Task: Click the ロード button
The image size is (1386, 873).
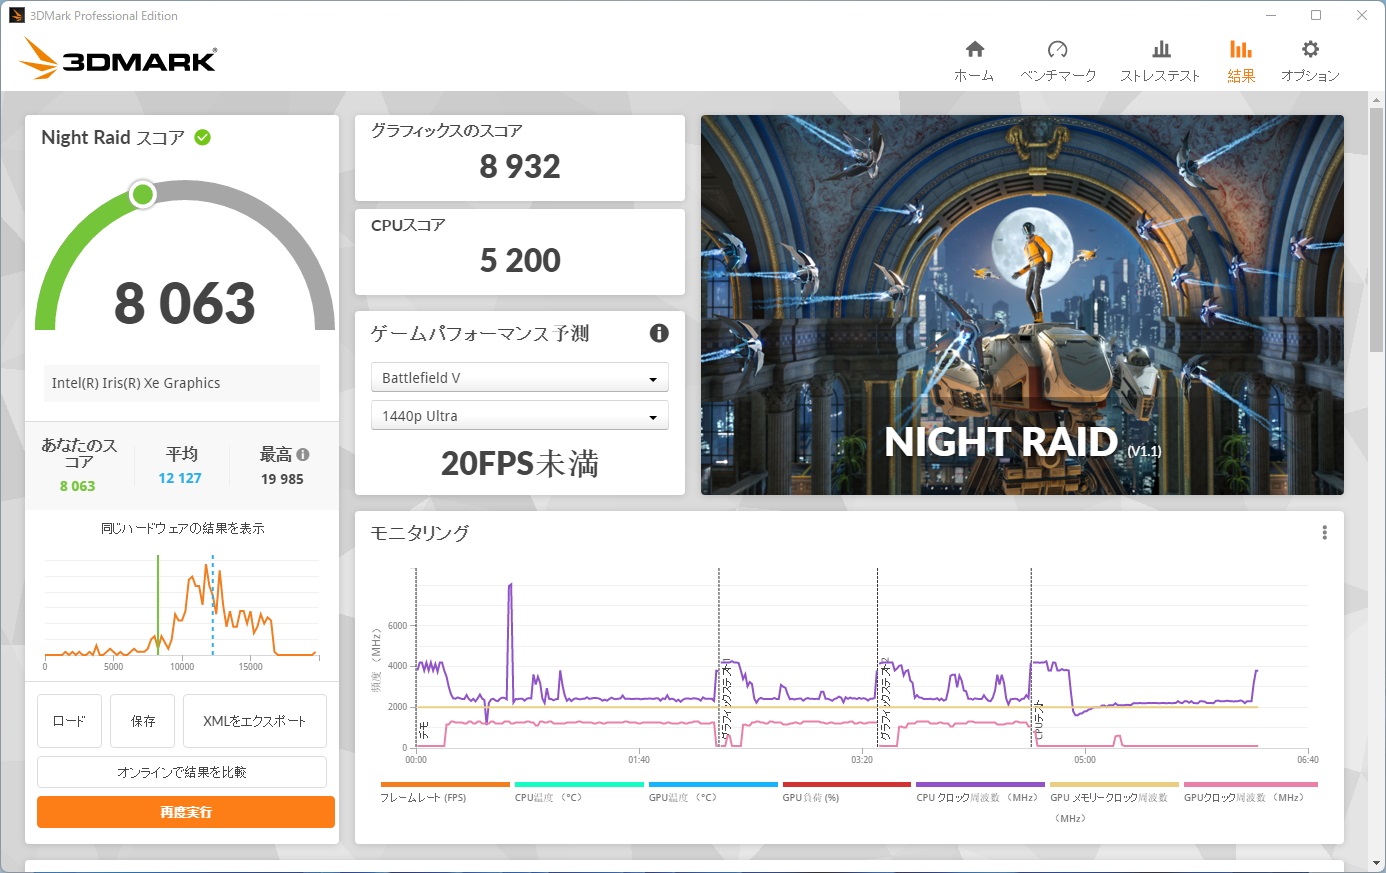Action: tap(69, 721)
